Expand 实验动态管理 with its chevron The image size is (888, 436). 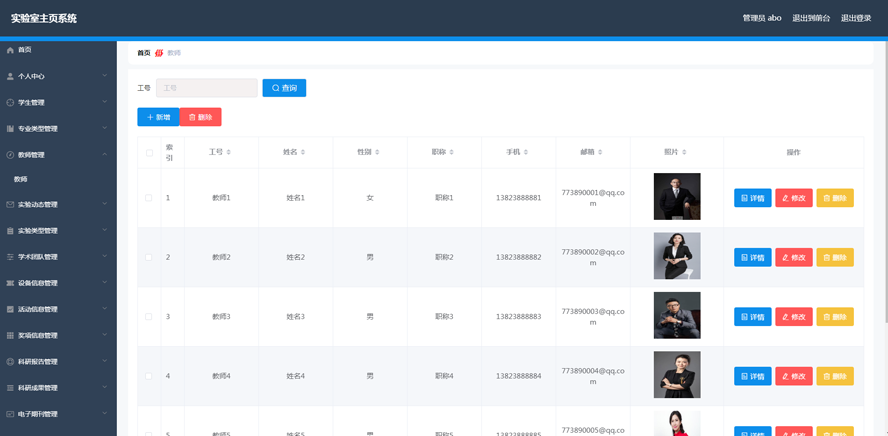click(105, 204)
